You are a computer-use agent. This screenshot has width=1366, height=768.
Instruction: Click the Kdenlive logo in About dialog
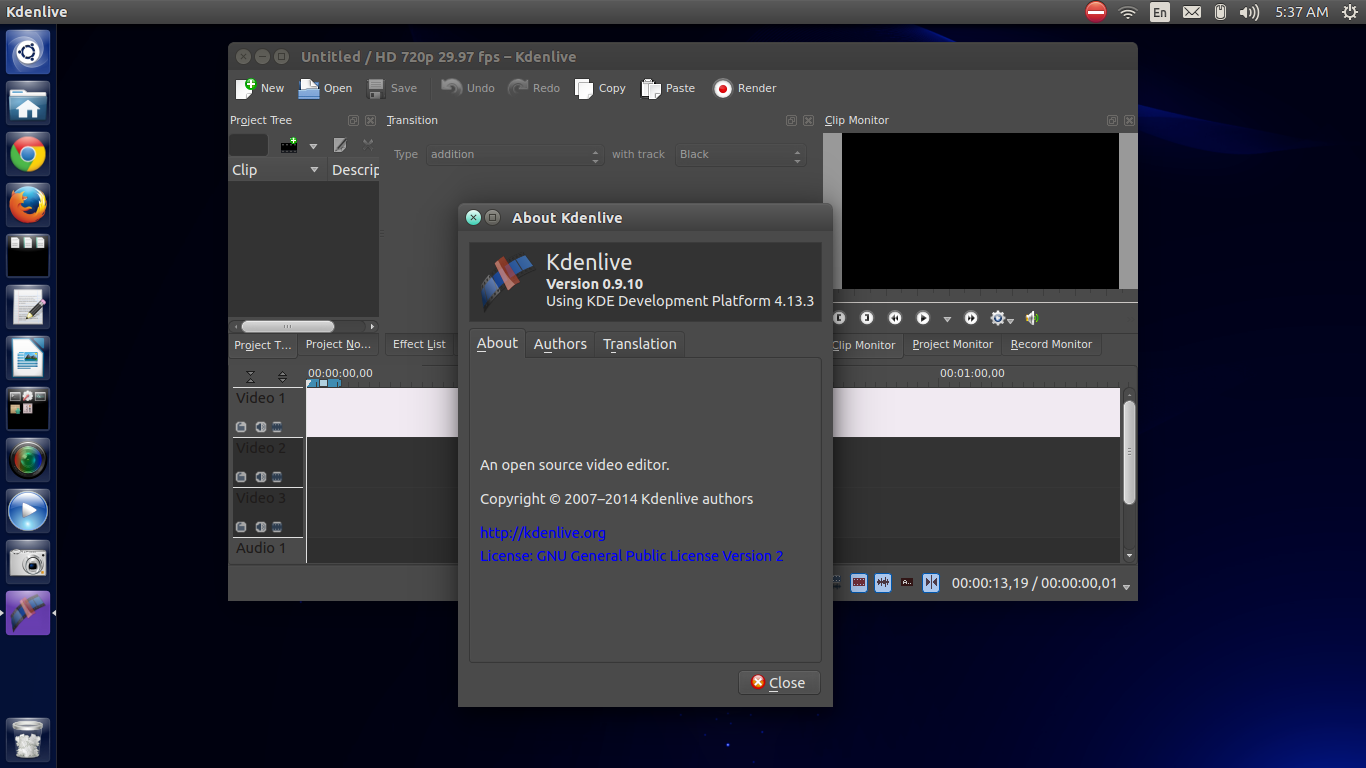(507, 283)
